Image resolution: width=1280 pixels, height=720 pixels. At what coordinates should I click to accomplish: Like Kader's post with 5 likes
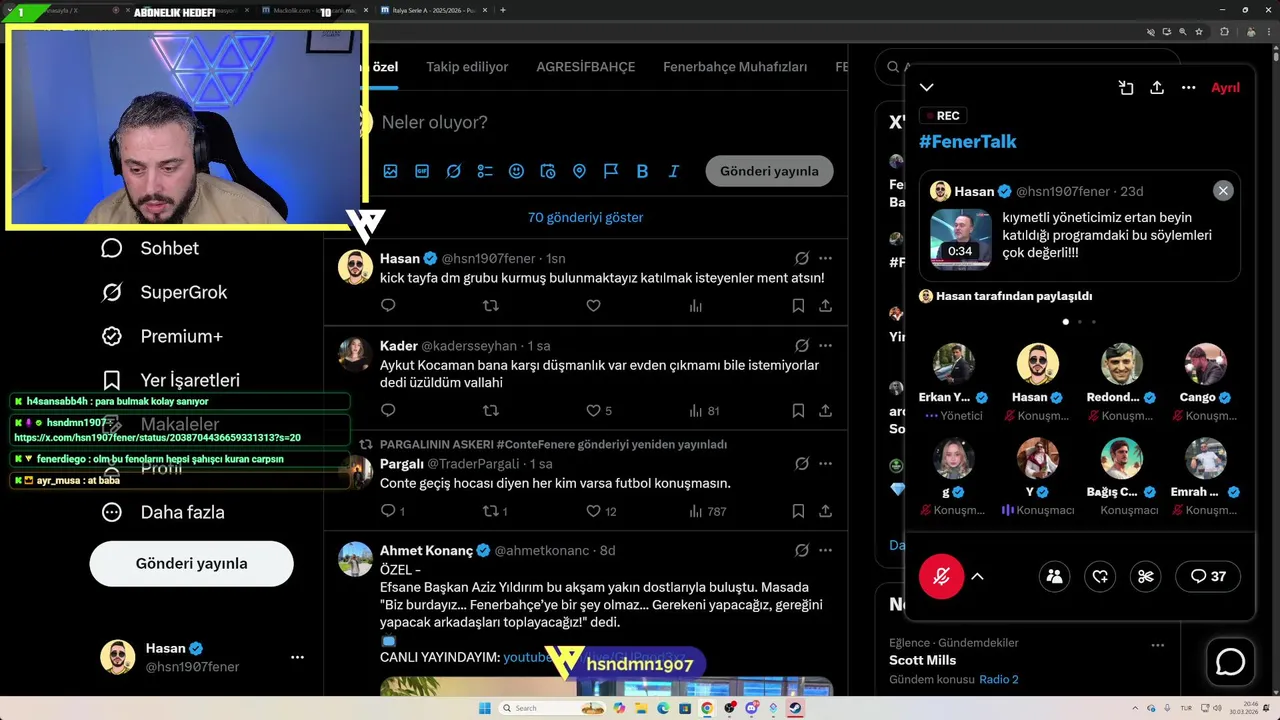(x=598, y=410)
